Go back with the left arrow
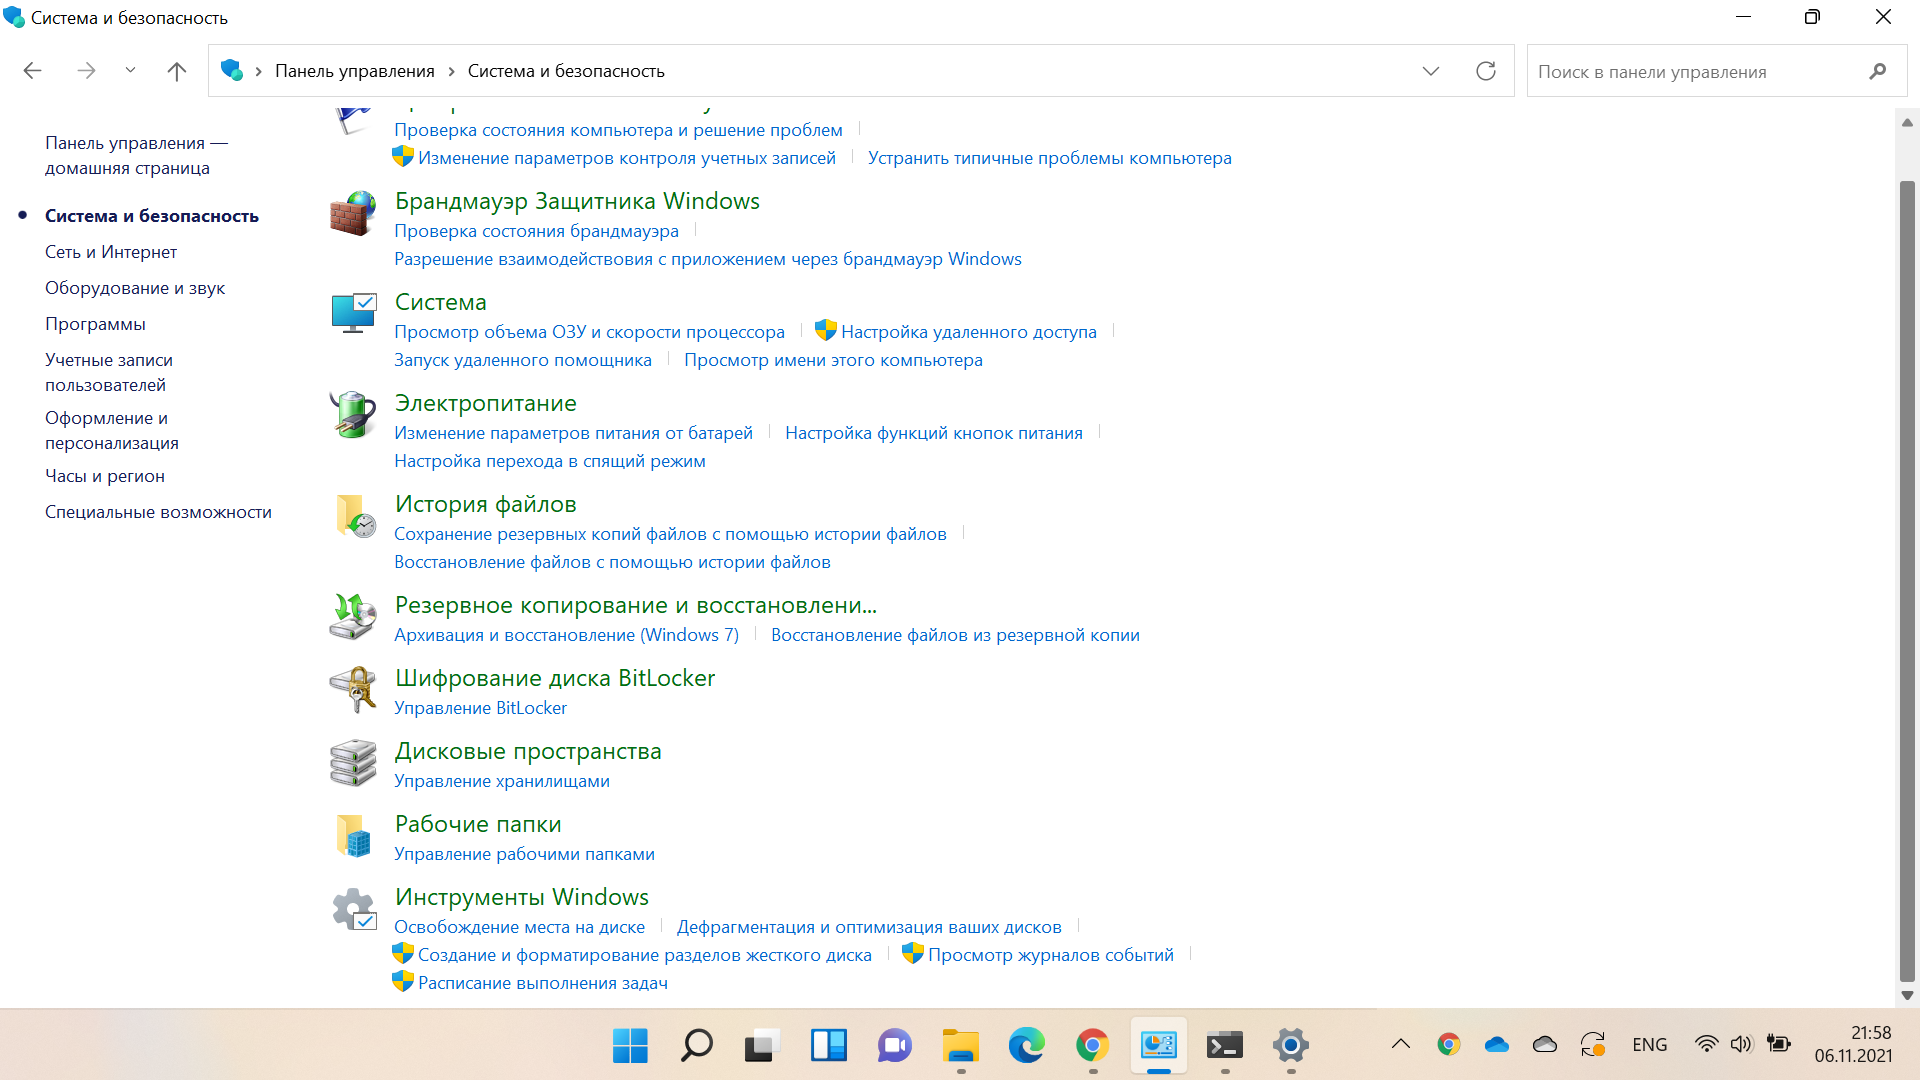1920x1080 pixels. coord(32,71)
